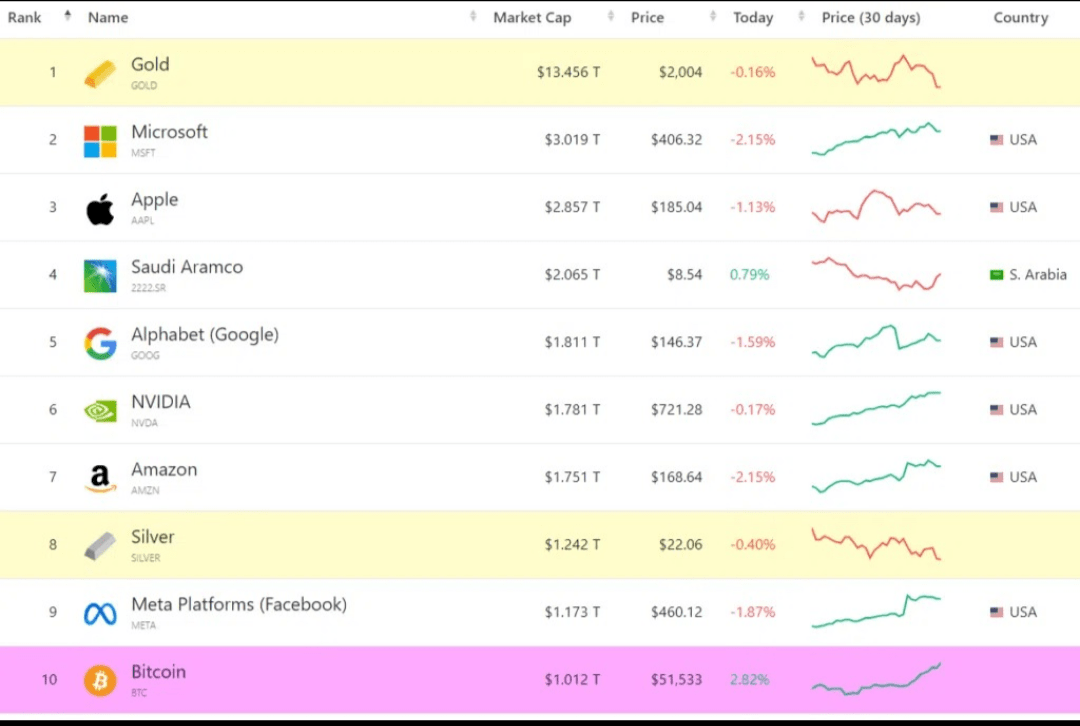Sort by Market Cap column header
This screenshot has width=1080, height=726.
click(x=532, y=18)
